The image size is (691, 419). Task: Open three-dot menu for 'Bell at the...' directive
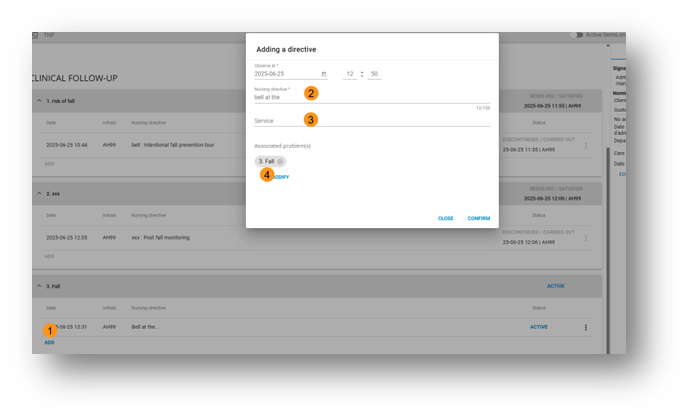pyautogui.click(x=586, y=328)
